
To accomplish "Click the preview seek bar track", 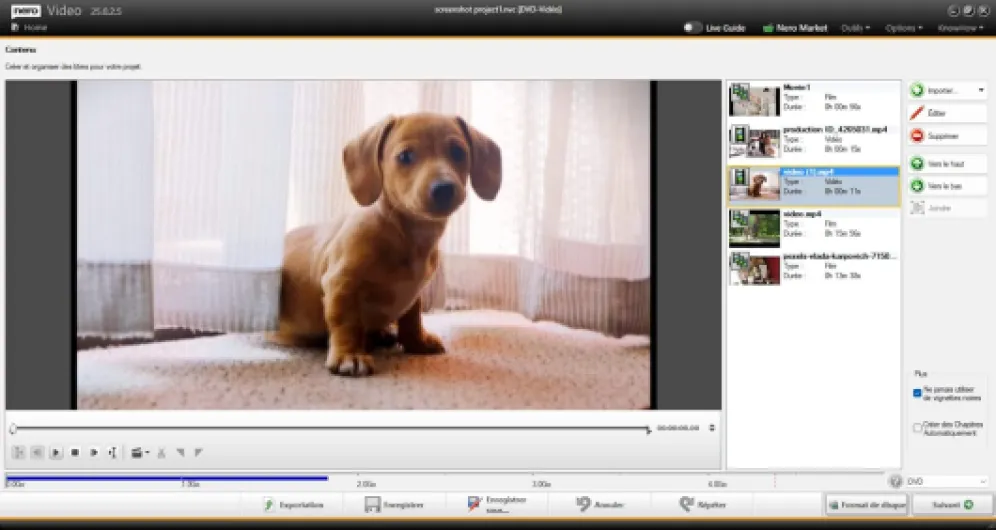I will 330,429.
